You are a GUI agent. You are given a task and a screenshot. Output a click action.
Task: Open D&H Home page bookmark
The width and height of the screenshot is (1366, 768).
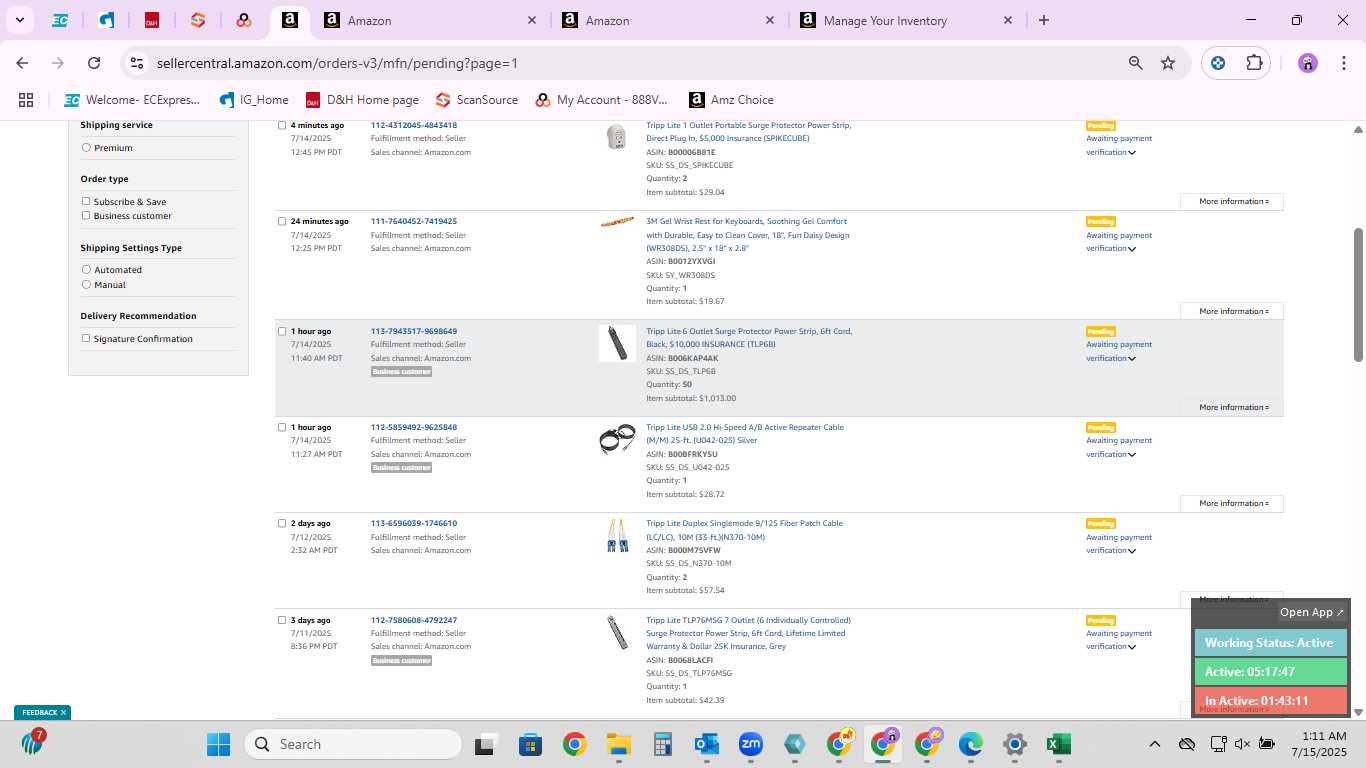coord(362,100)
